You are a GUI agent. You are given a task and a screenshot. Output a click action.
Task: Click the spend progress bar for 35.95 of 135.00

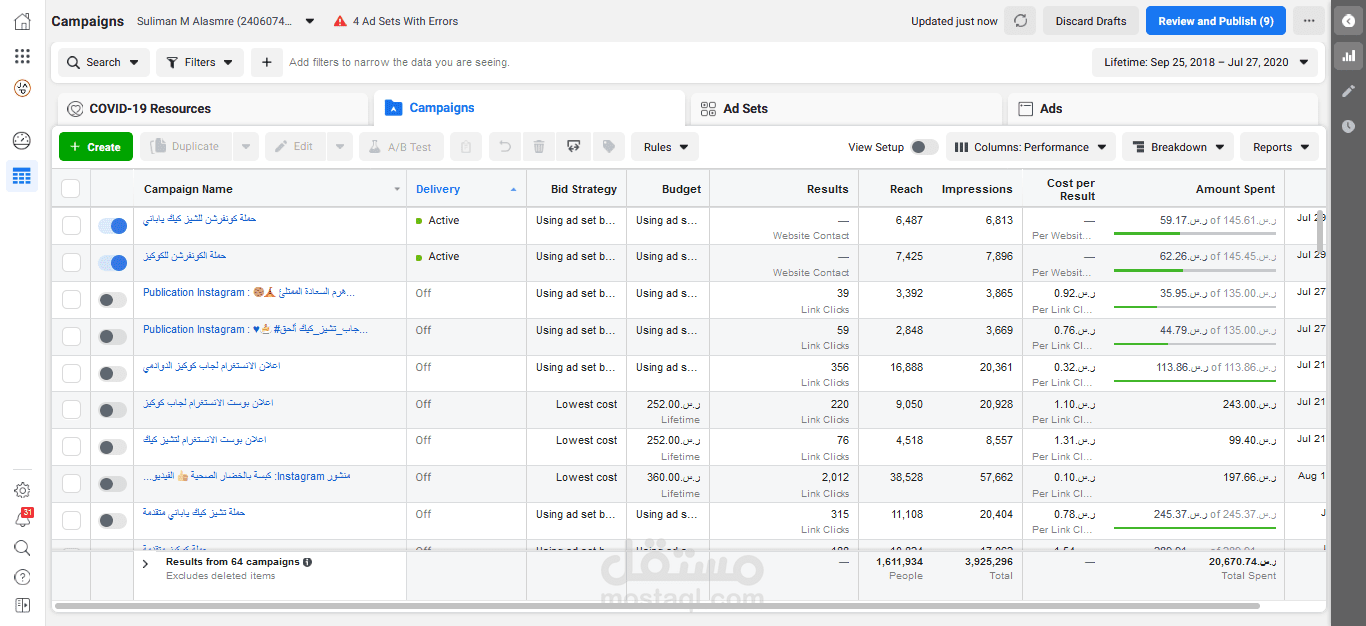[1194, 307]
